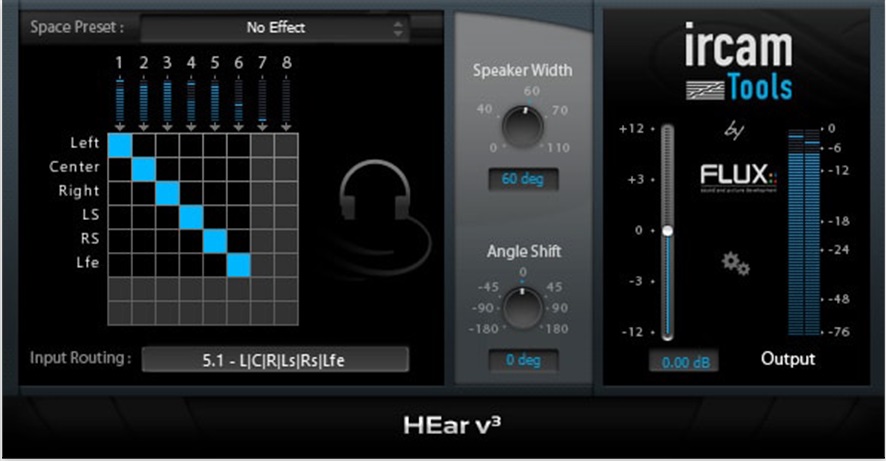This screenshot has width=886, height=461.
Task: Click the -76 meter scale label
Action: (839, 332)
